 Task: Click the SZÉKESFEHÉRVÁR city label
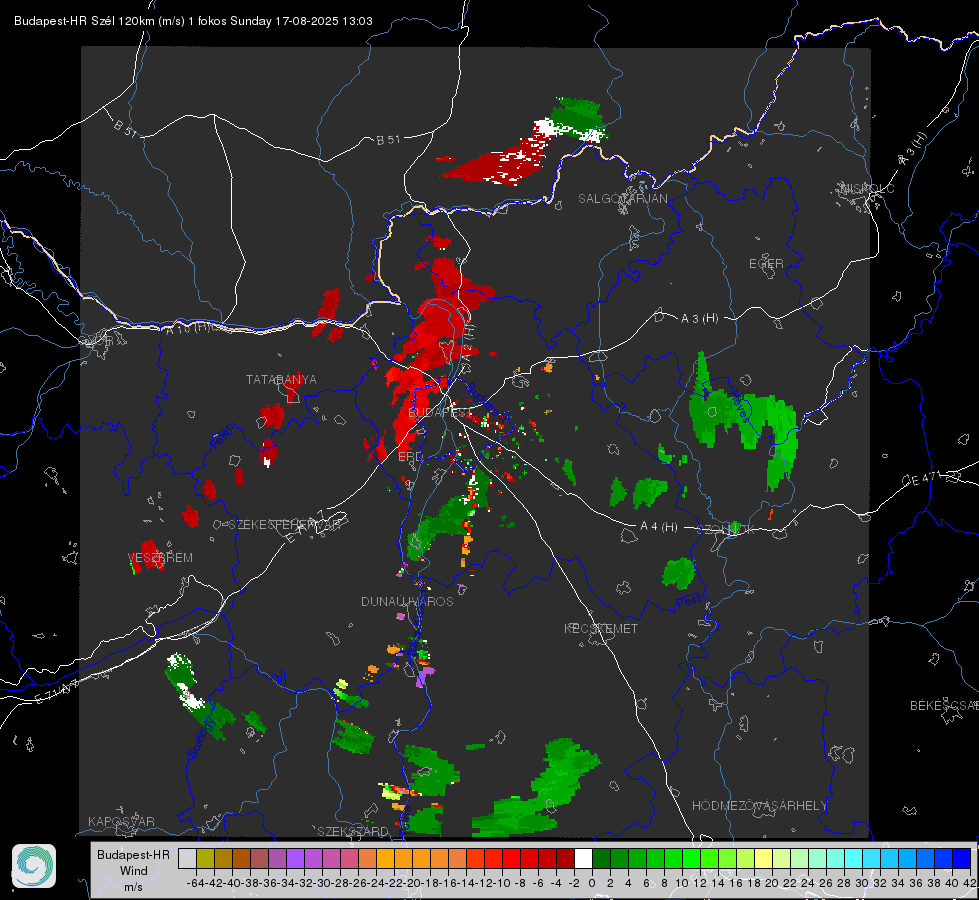[286, 525]
